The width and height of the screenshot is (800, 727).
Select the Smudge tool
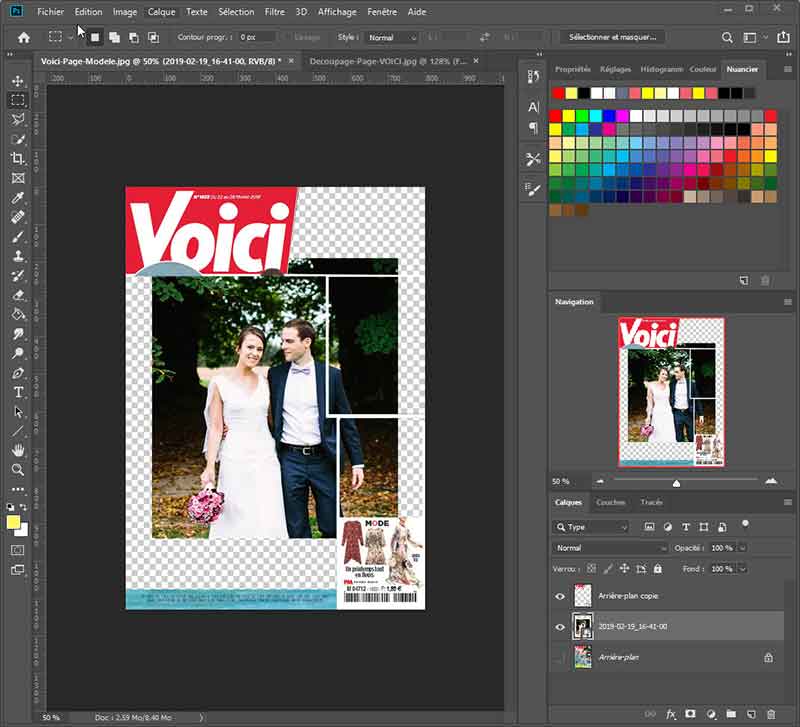point(18,334)
